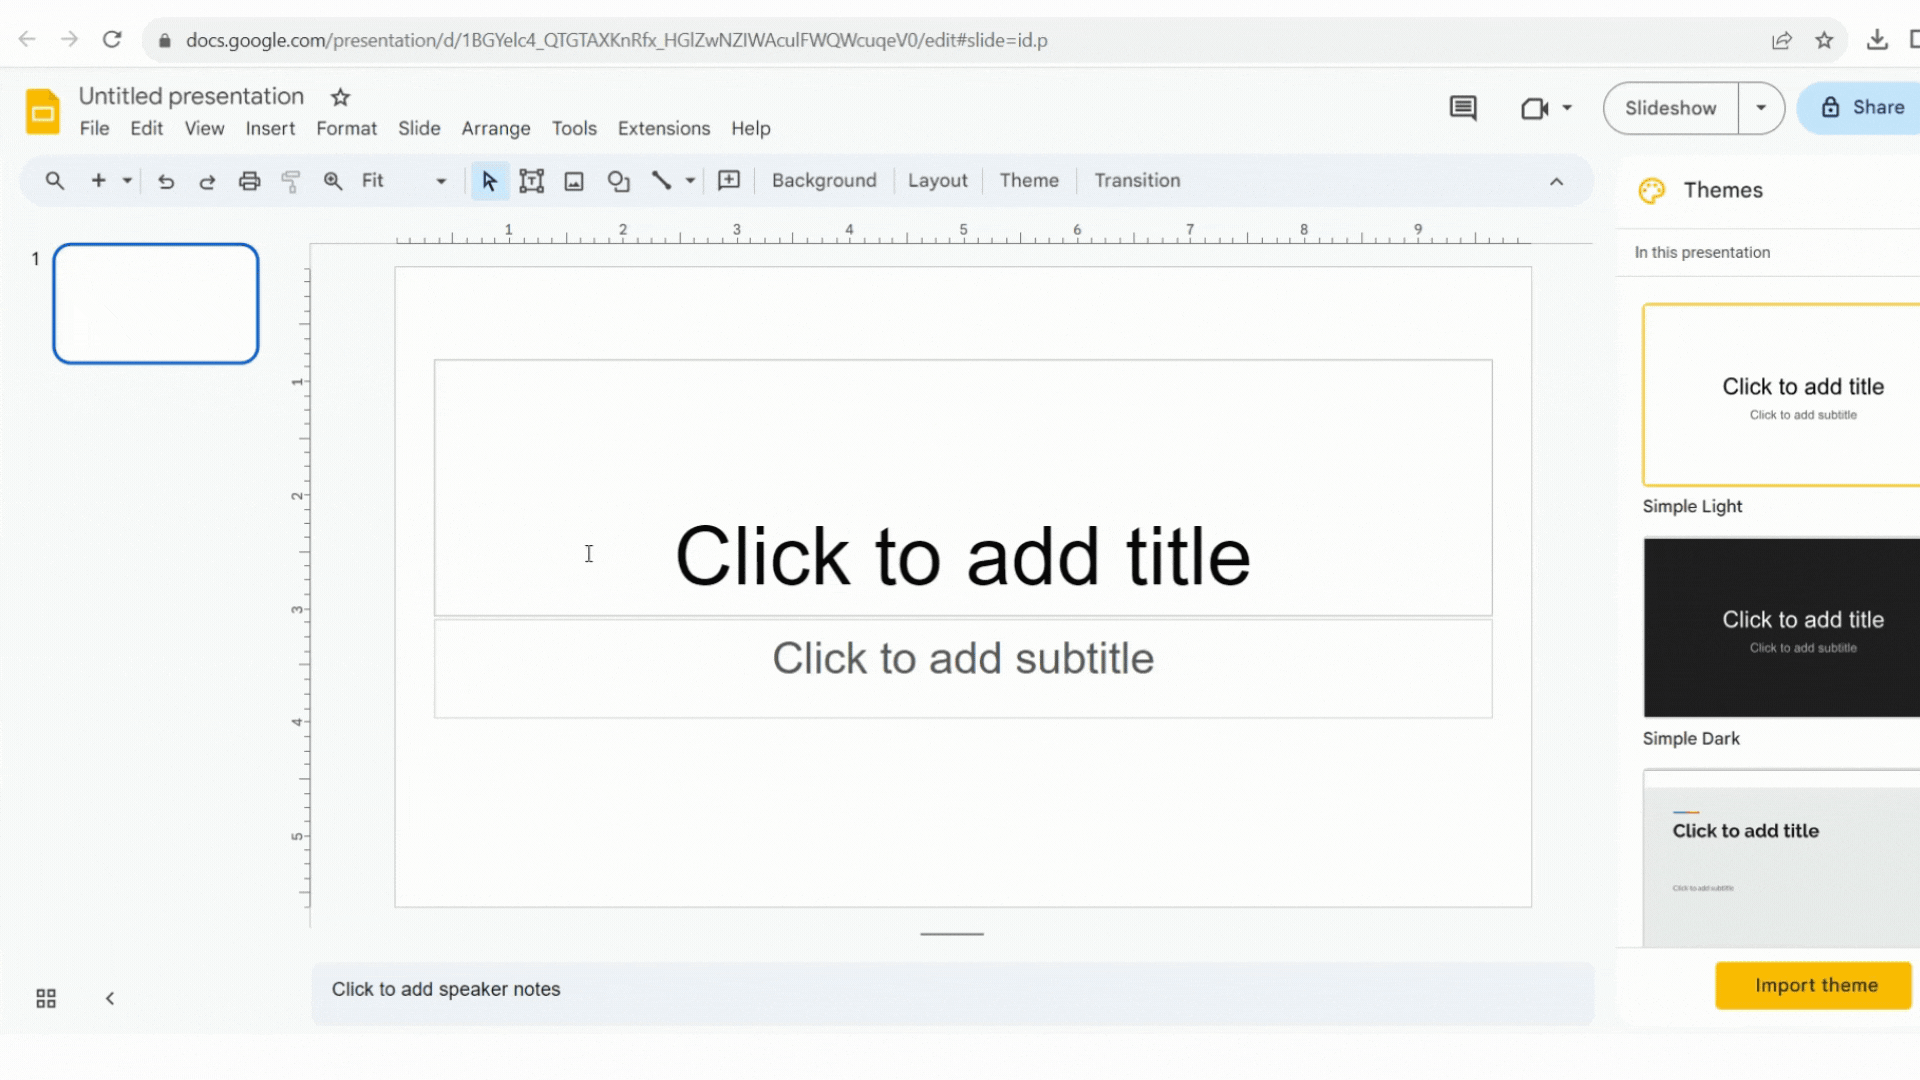Viewport: 1920px width, 1080px height.
Task: Select the Paint format tool
Action: [x=291, y=181]
